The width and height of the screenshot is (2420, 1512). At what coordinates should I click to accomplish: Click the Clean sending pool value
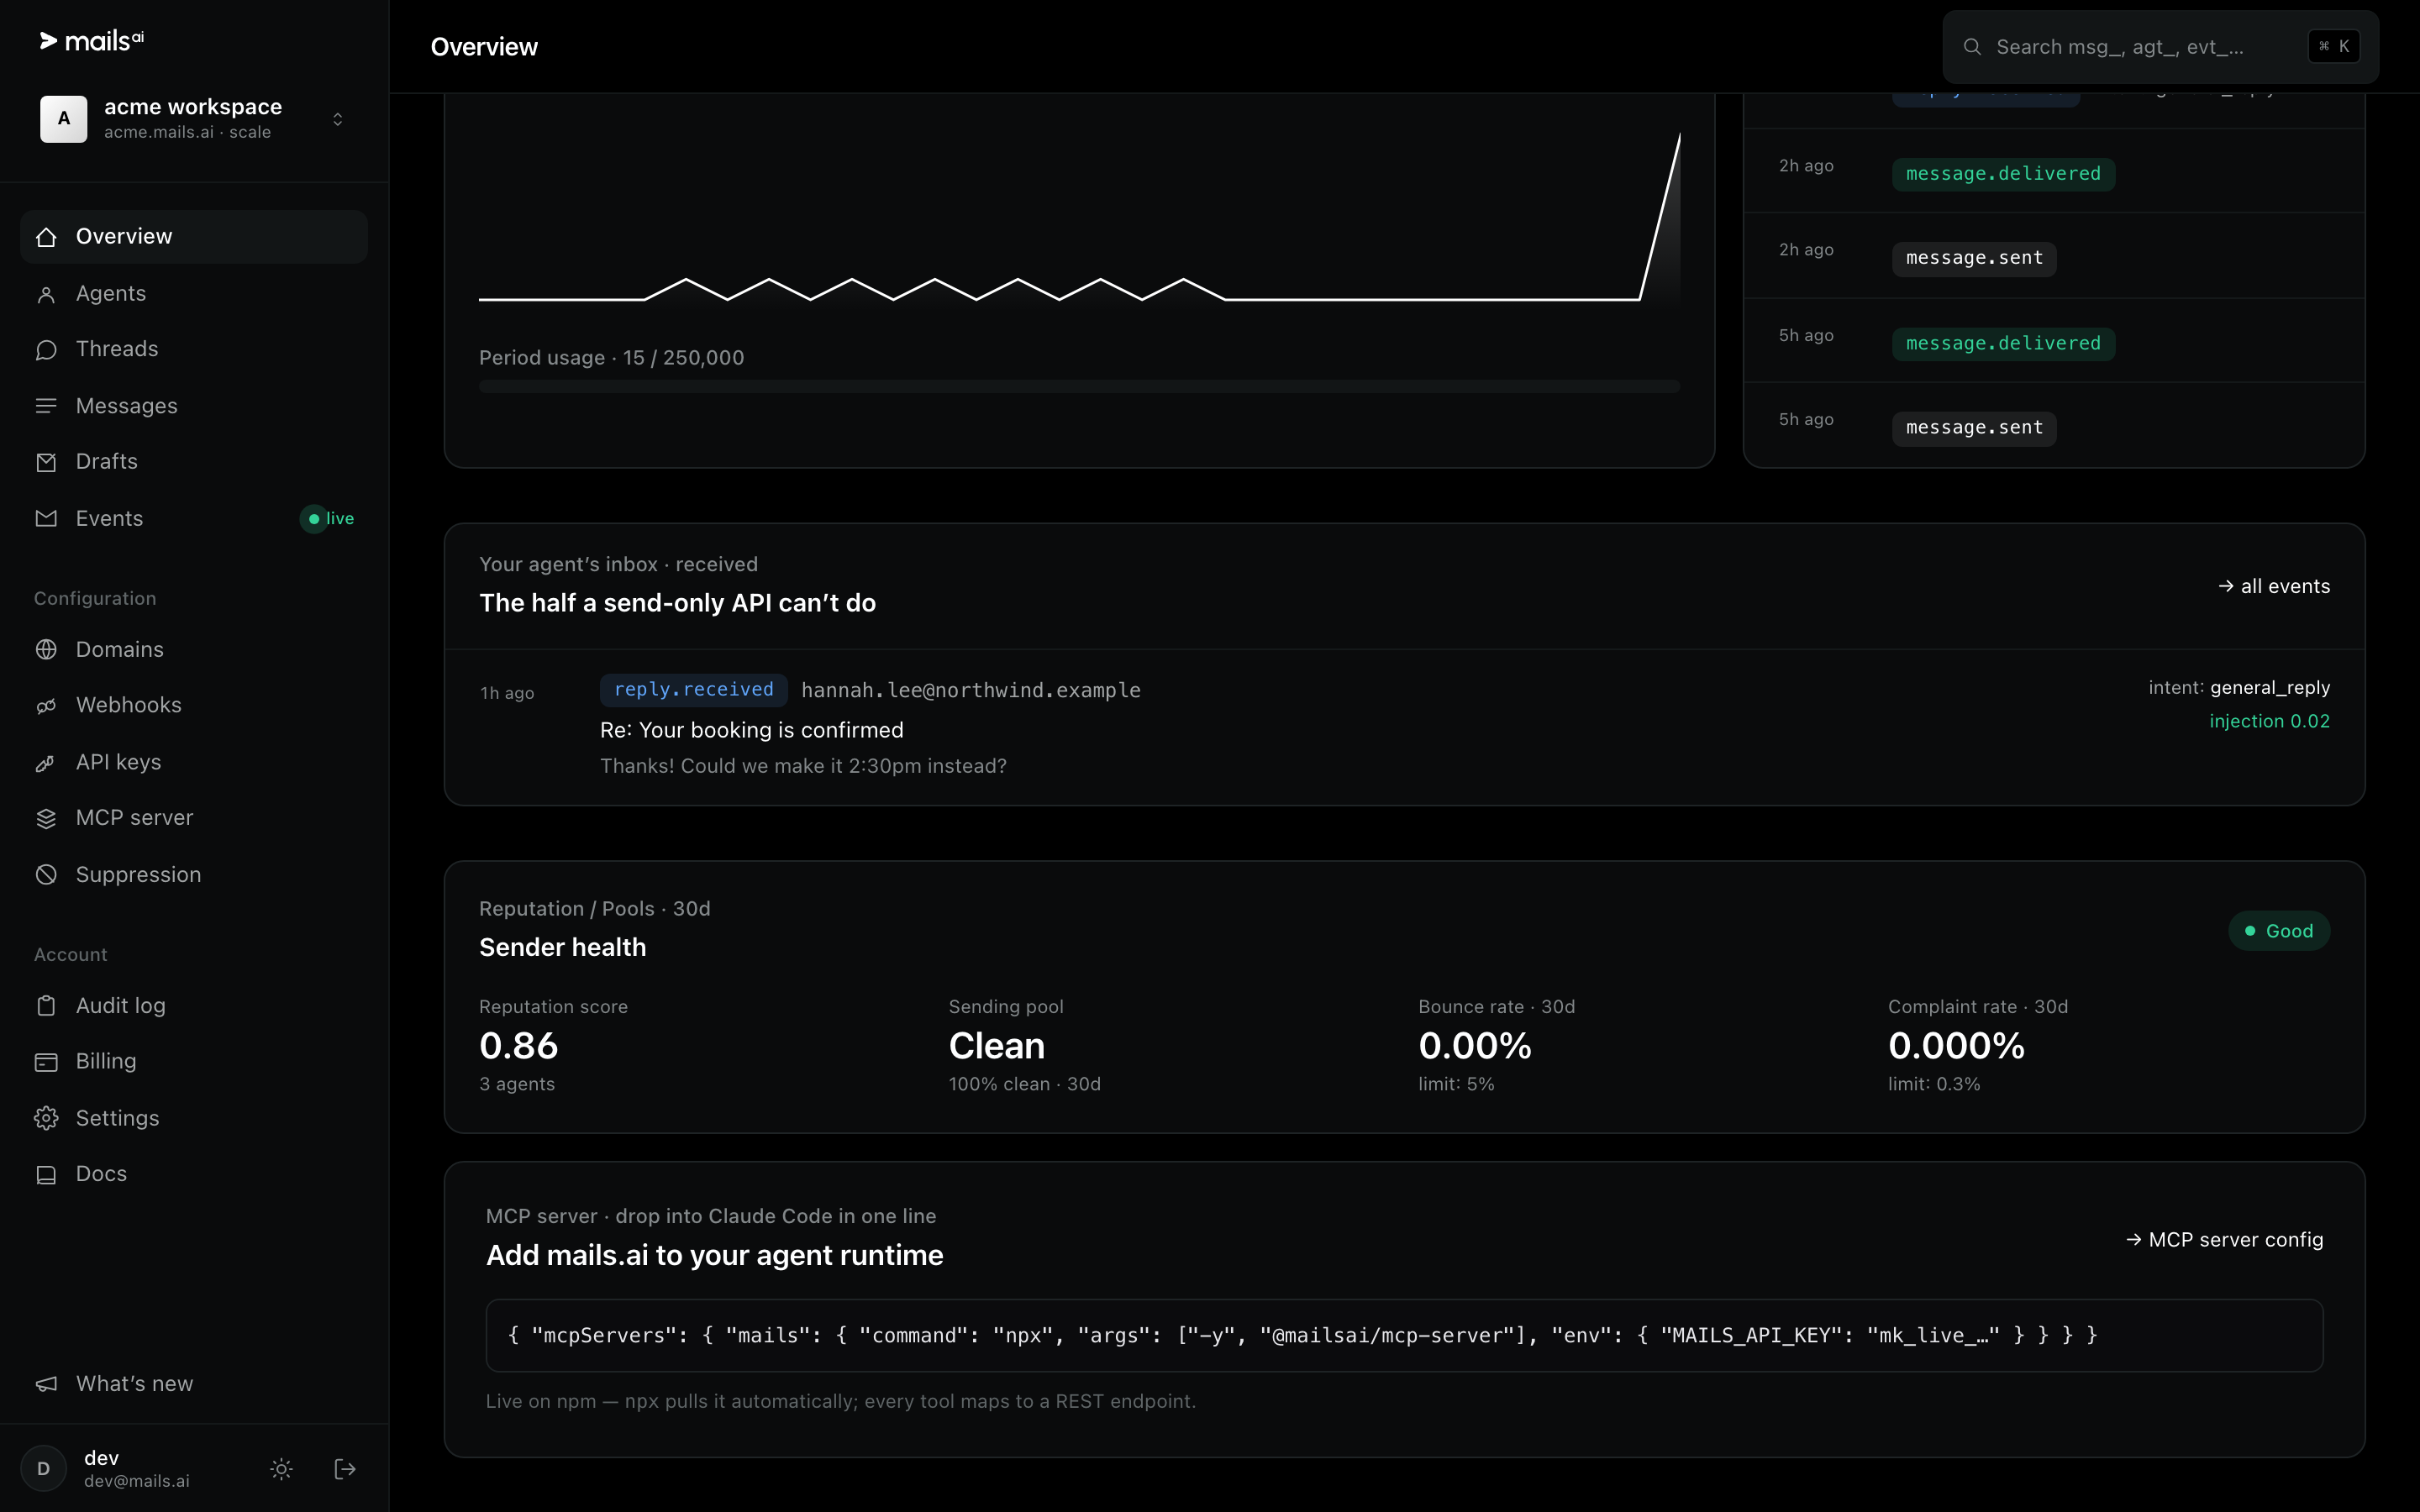point(997,1046)
